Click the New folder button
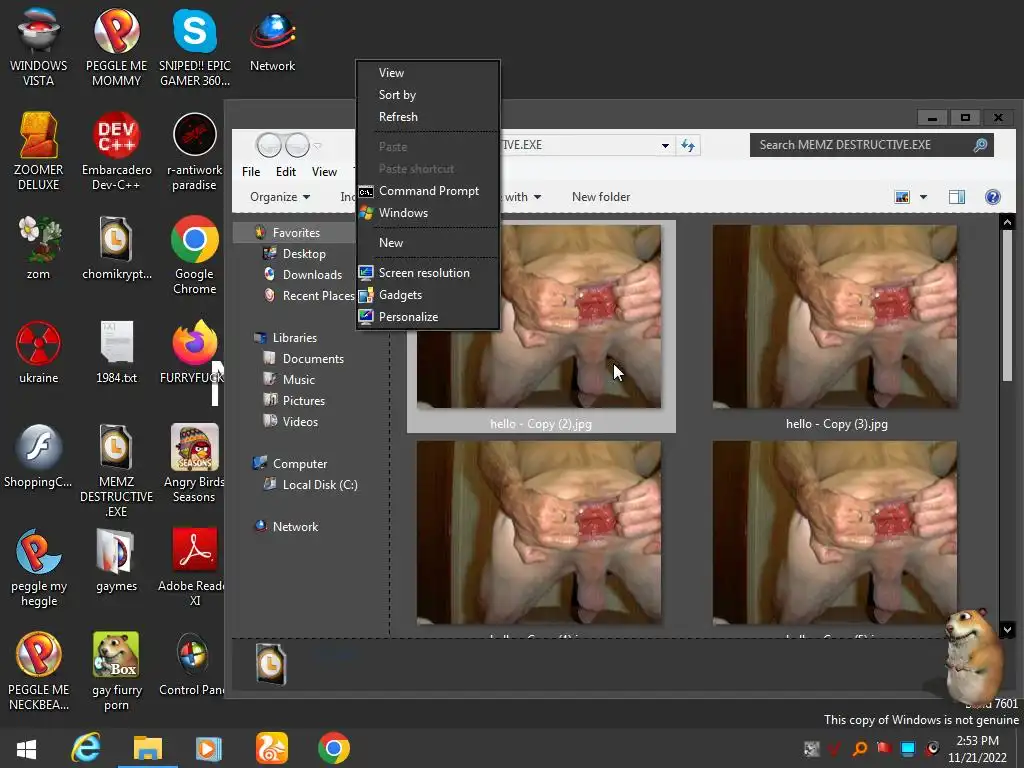Viewport: 1024px width, 768px height. (601, 197)
